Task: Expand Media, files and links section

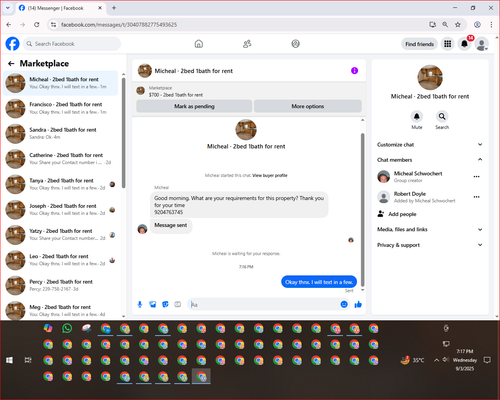Action: pyautogui.click(x=430, y=229)
